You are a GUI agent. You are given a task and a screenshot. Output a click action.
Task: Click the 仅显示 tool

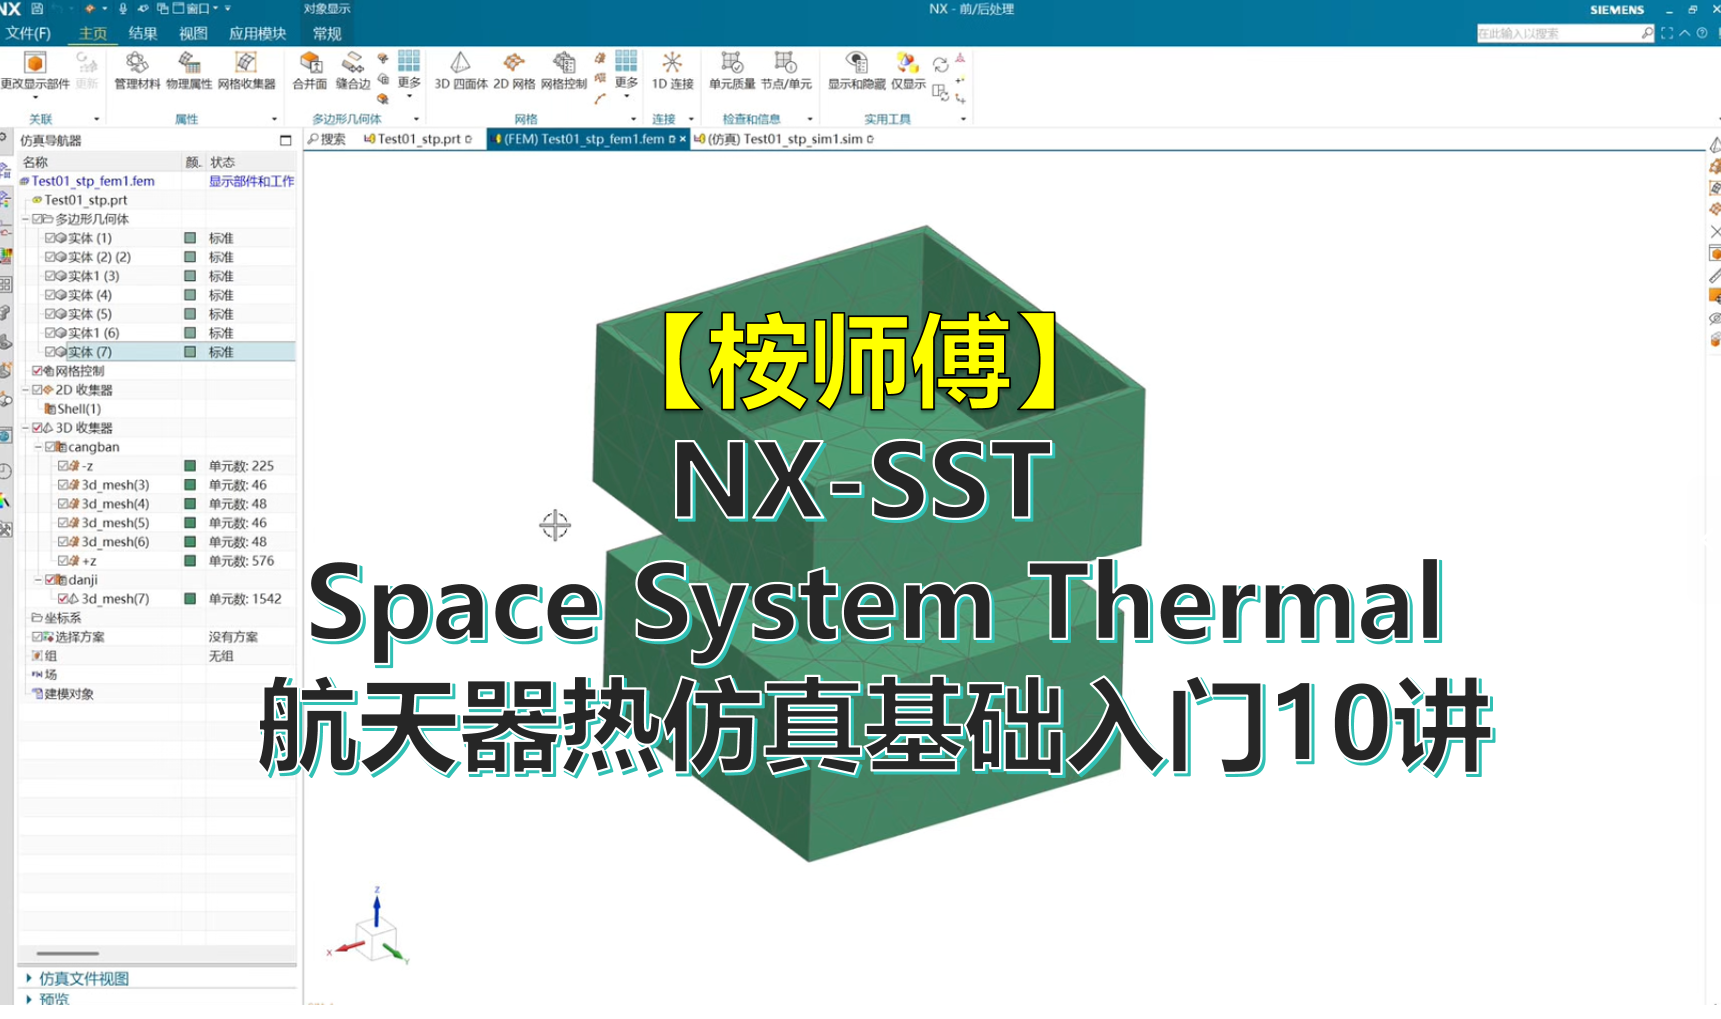click(x=908, y=69)
